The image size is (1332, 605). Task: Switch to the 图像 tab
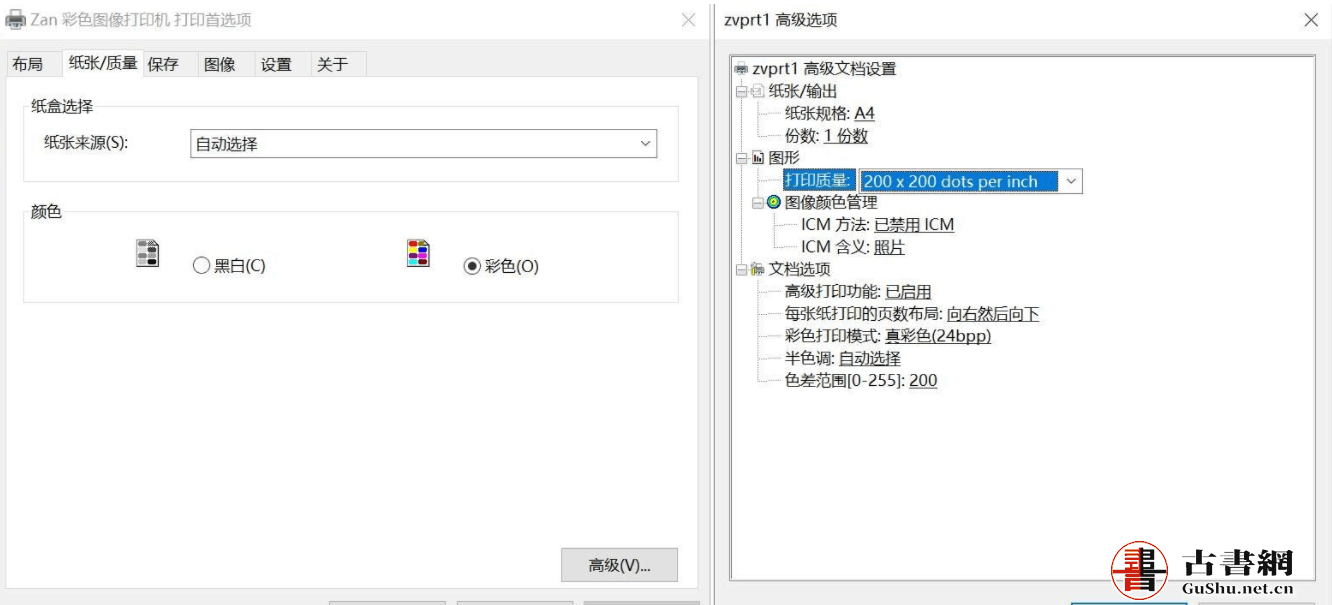[x=219, y=64]
